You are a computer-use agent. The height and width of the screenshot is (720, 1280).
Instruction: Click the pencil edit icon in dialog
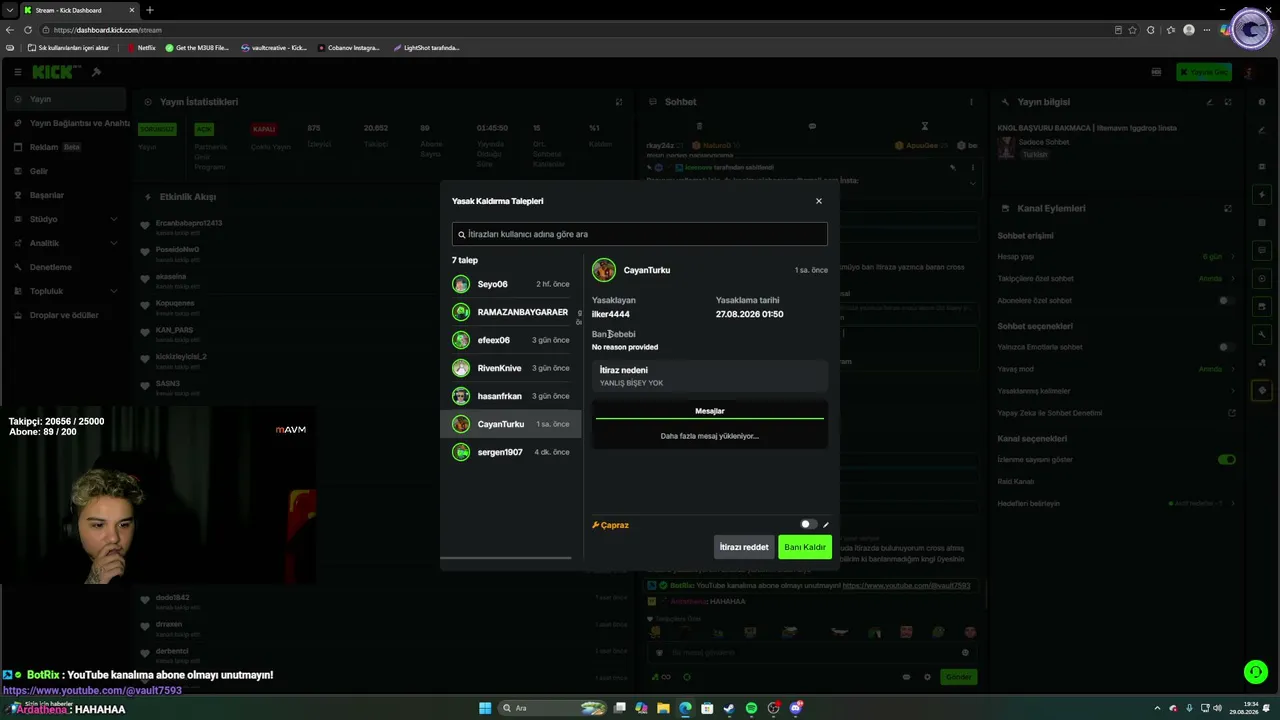[826, 525]
